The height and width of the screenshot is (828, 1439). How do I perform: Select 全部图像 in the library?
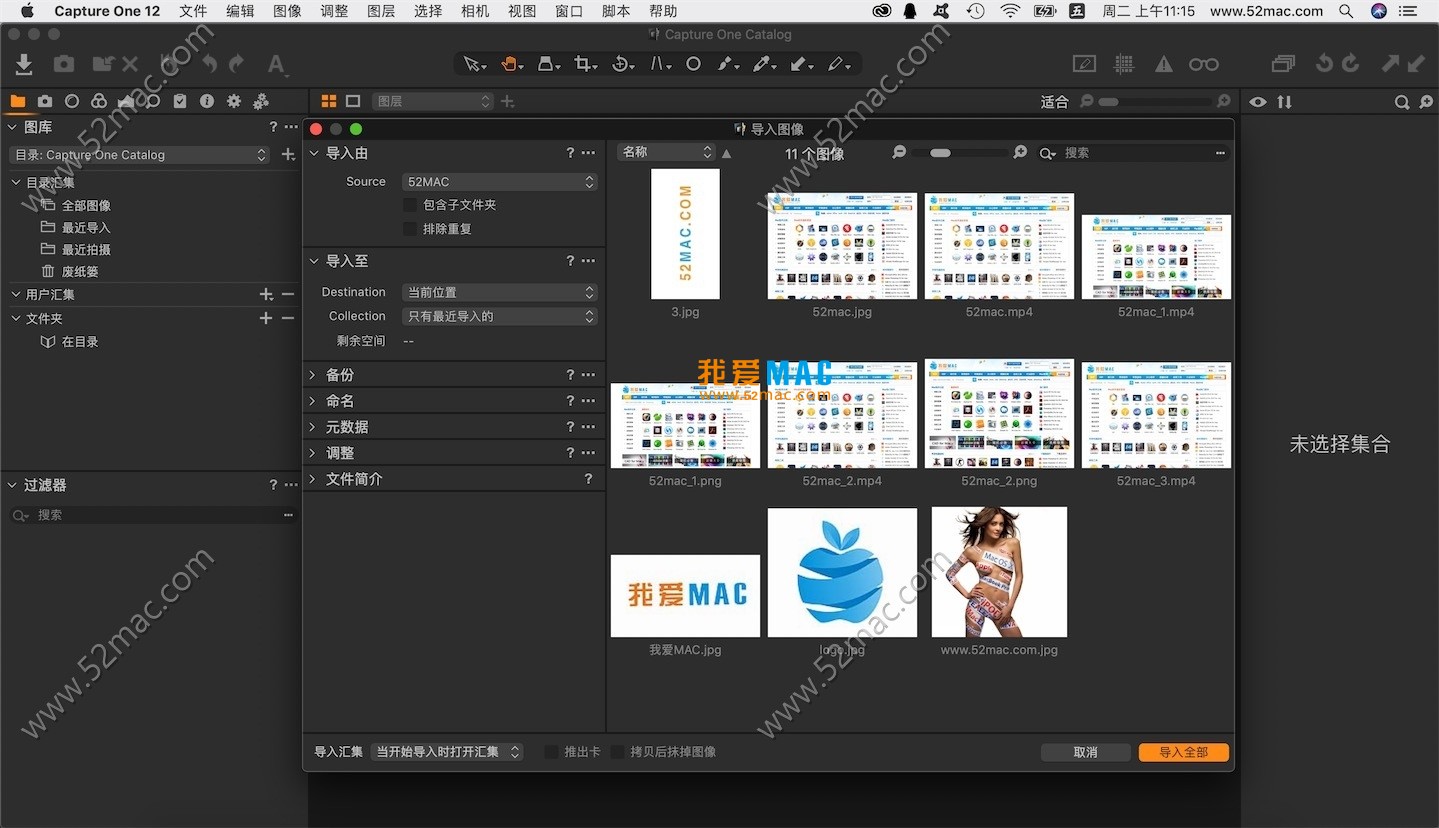[86, 206]
